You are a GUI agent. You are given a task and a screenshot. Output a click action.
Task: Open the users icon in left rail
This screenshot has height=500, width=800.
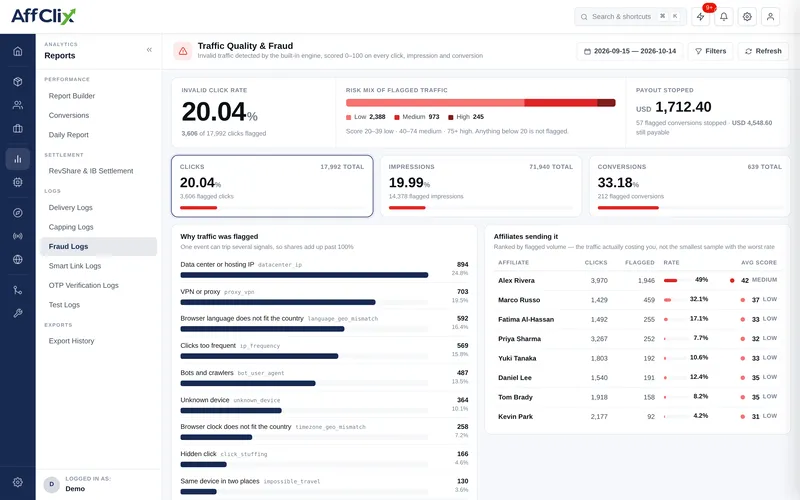click(x=18, y=105)
